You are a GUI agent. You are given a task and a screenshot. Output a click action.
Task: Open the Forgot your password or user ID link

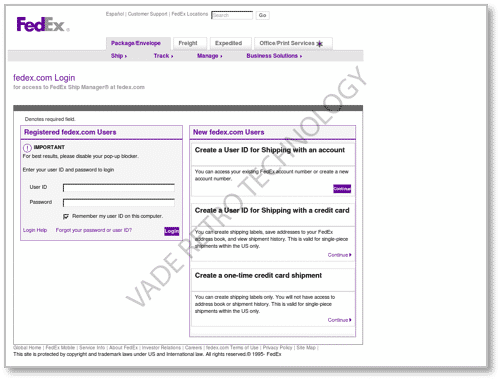pyautogui.click(x=94, y=230)
